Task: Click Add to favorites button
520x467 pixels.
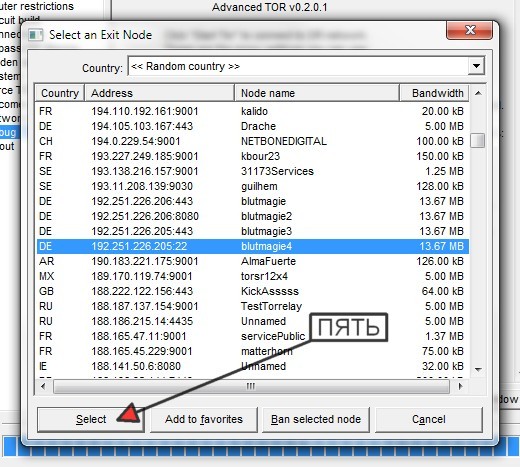Action: click(x=204, y=420)
